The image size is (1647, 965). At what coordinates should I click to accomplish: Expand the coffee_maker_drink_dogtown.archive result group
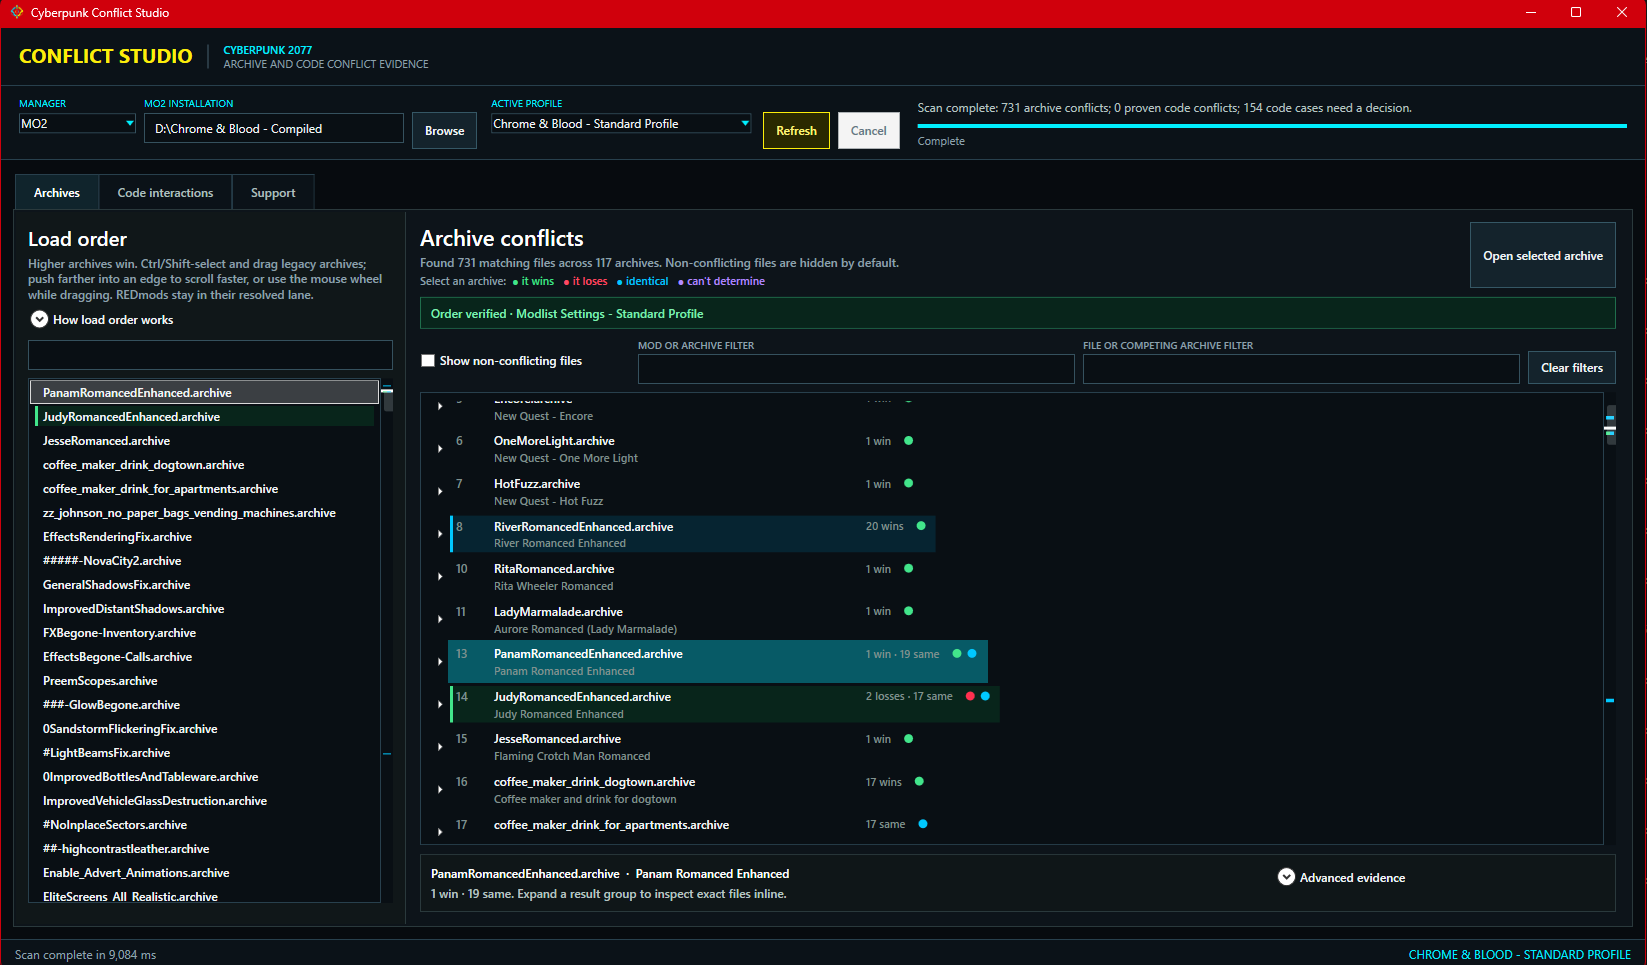(440, 790)
